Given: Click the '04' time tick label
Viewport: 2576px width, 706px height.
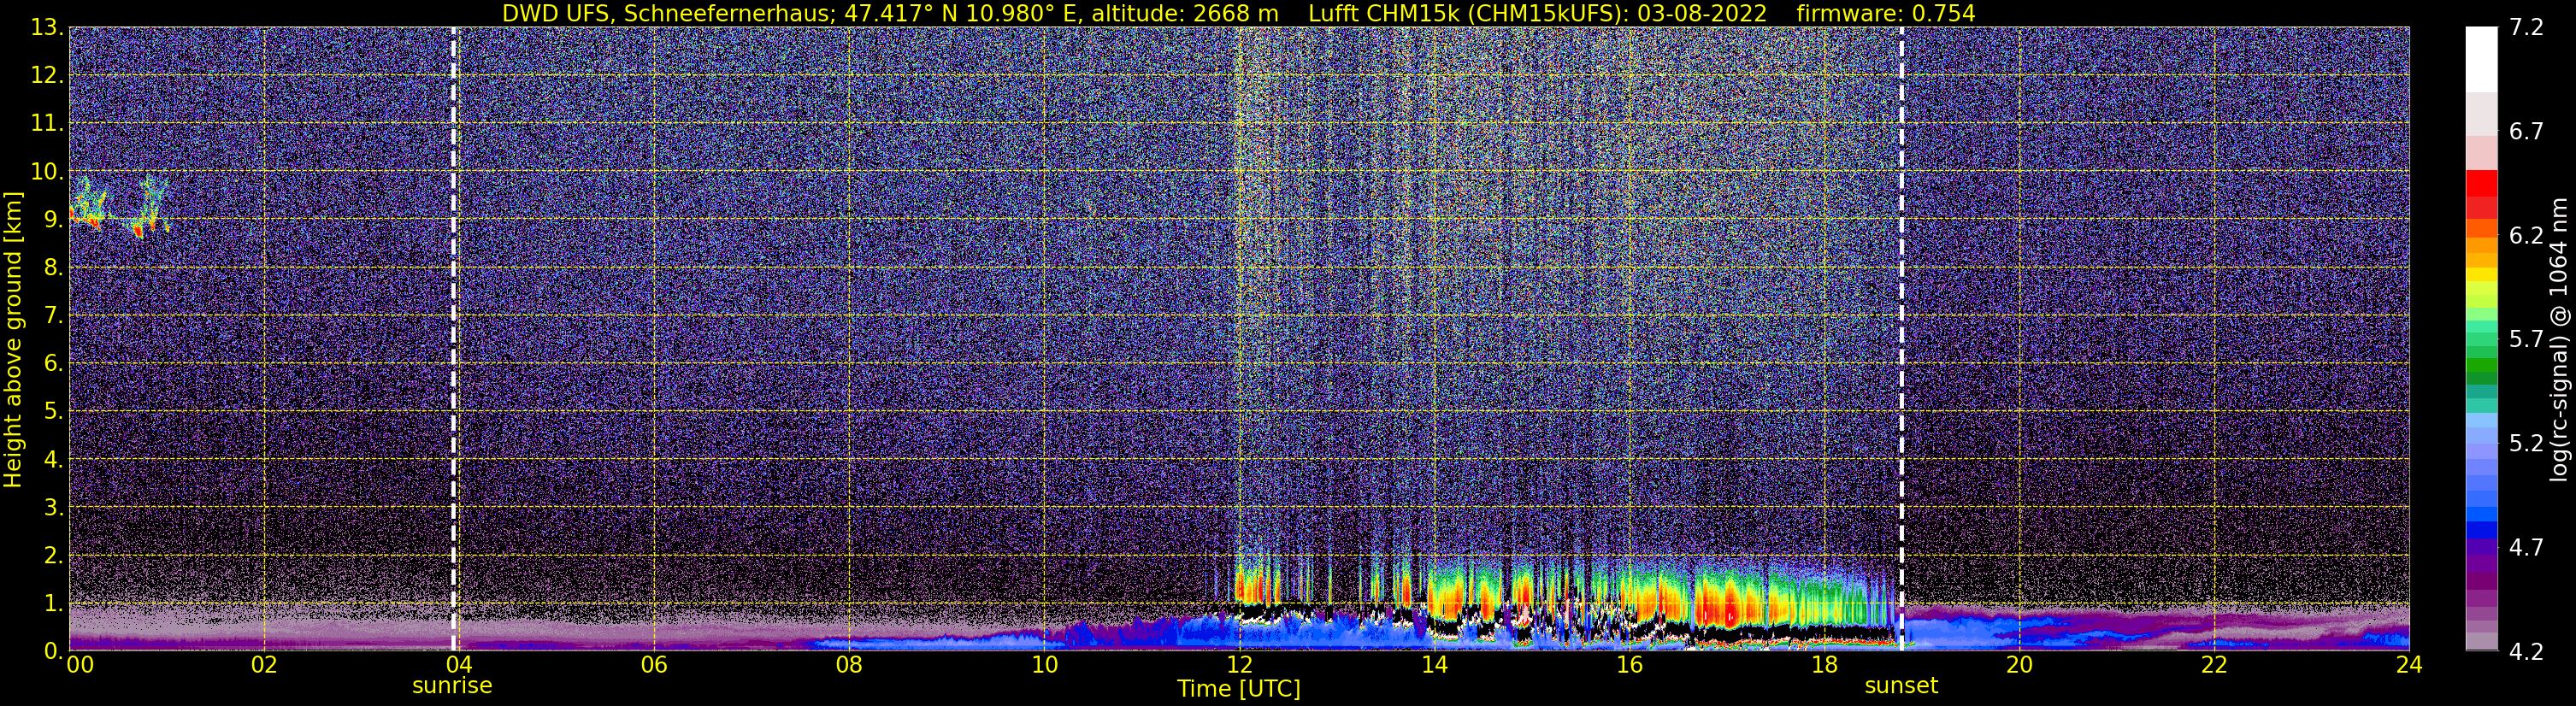Looking at the screenshot, I should tap(458, 665).
